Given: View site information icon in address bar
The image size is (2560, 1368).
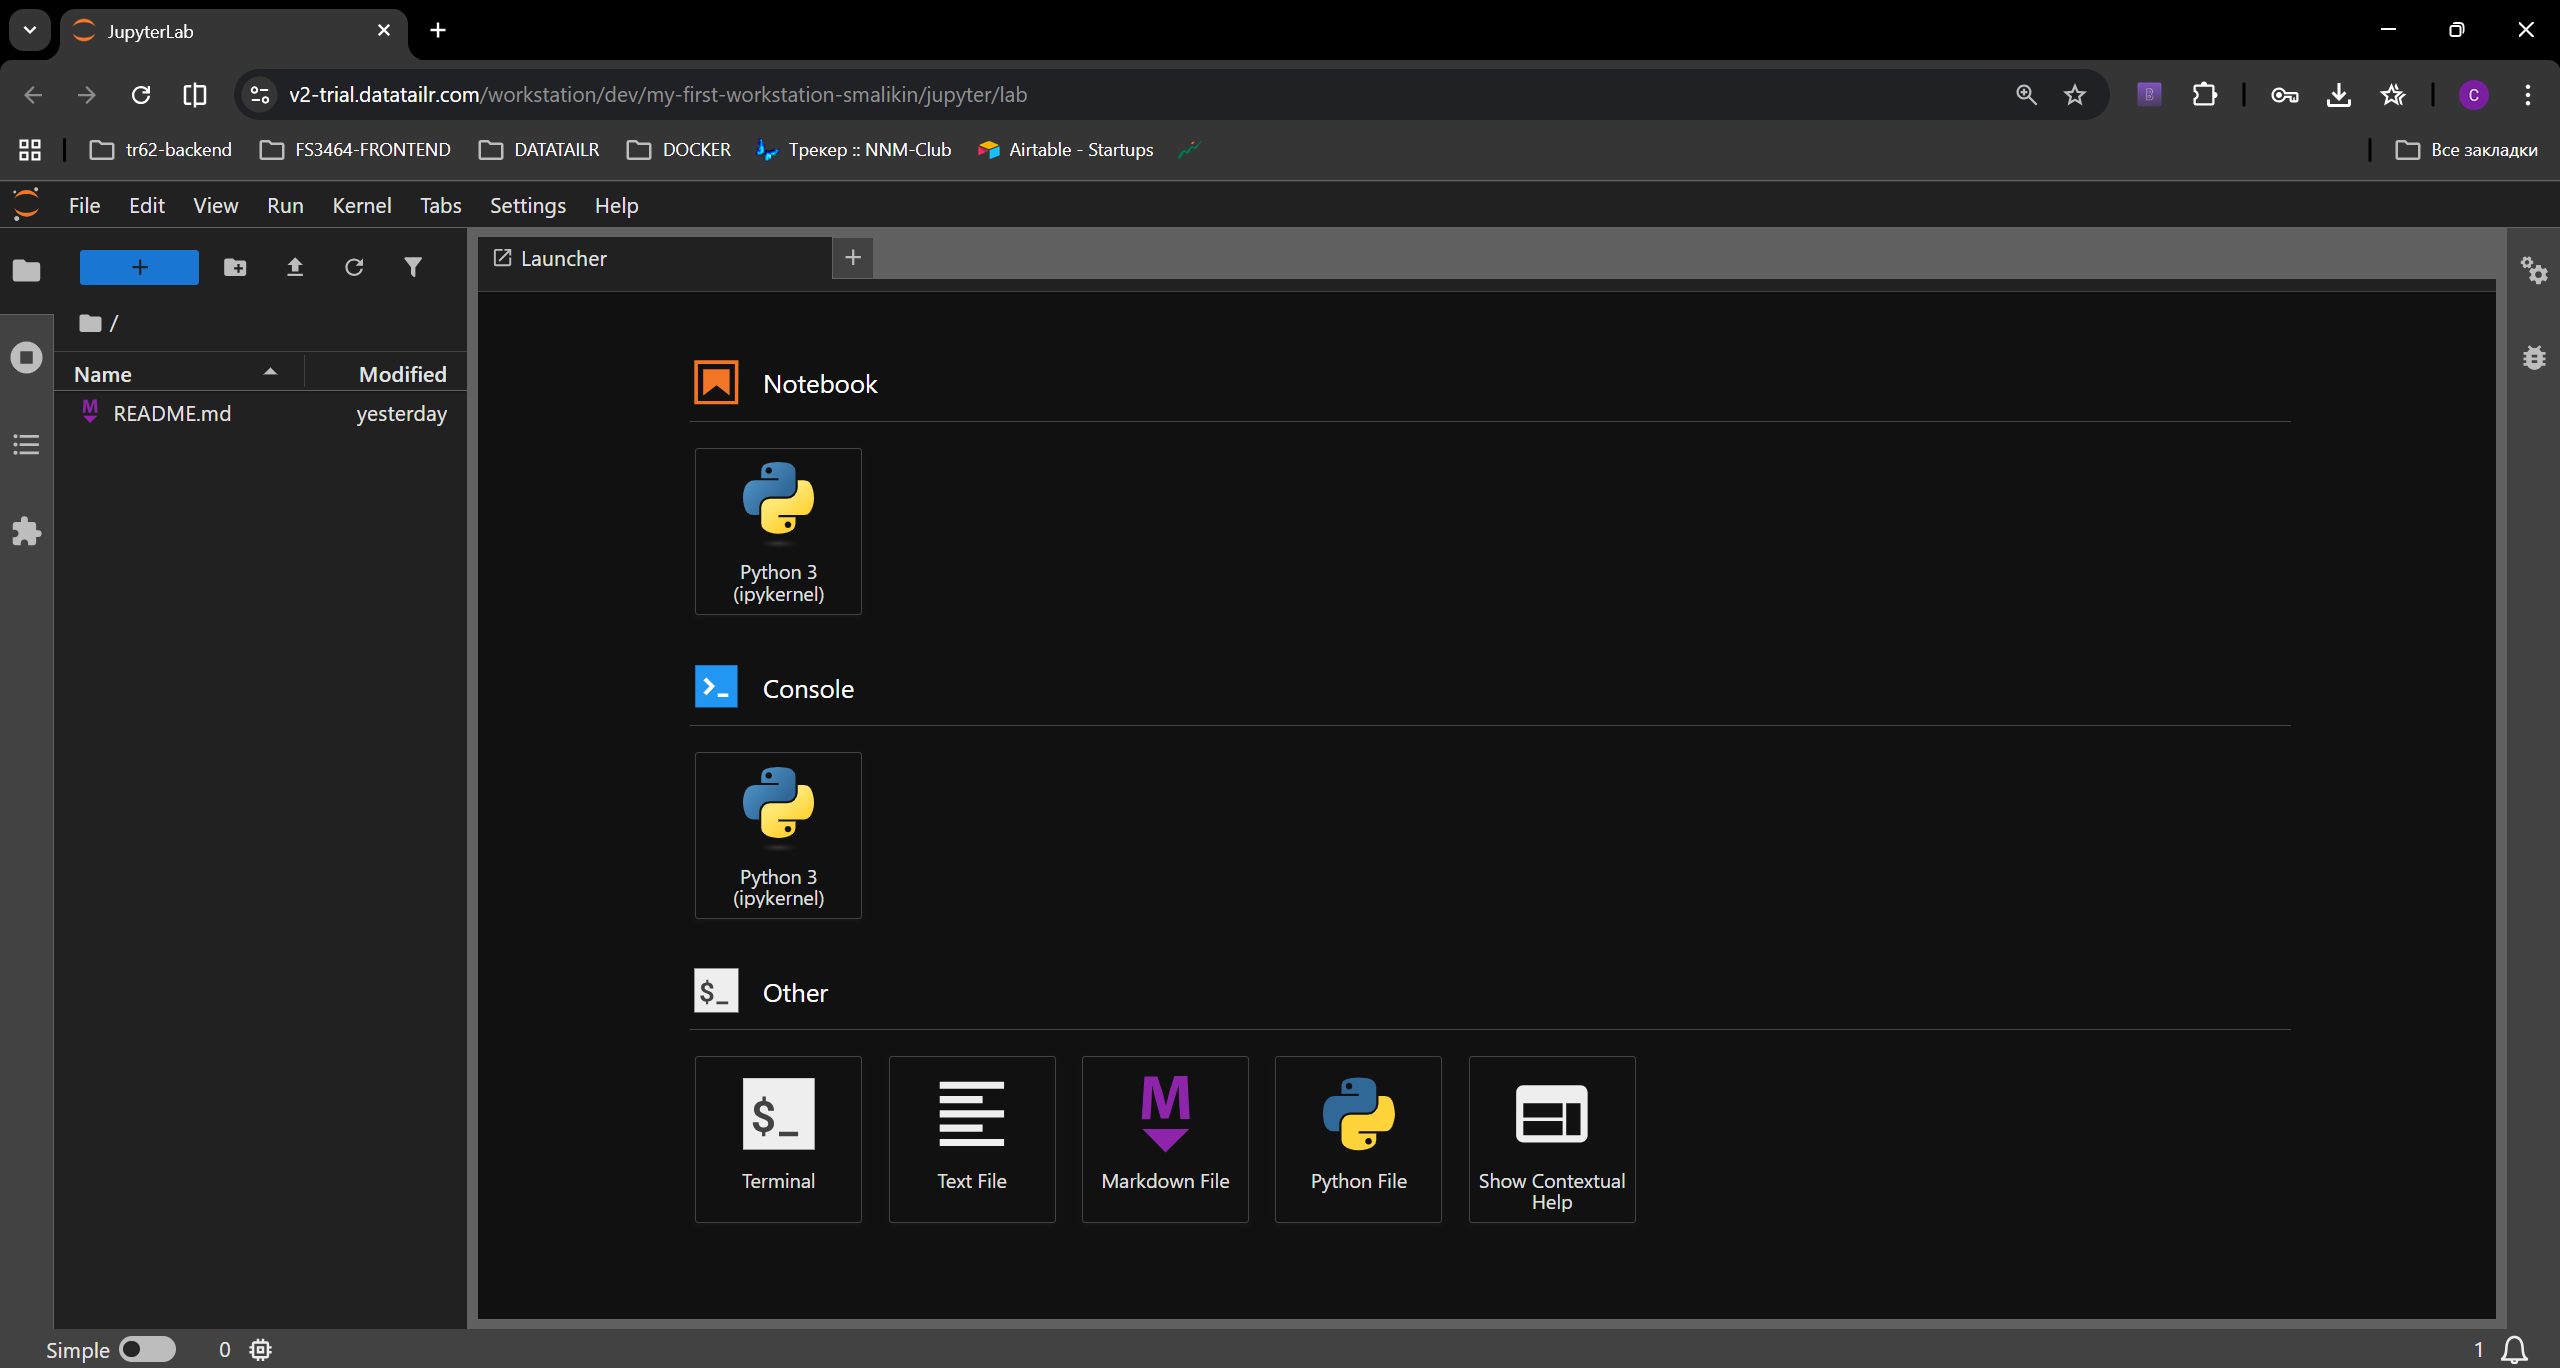Looking at the screenshot, I should coord(260,95).
